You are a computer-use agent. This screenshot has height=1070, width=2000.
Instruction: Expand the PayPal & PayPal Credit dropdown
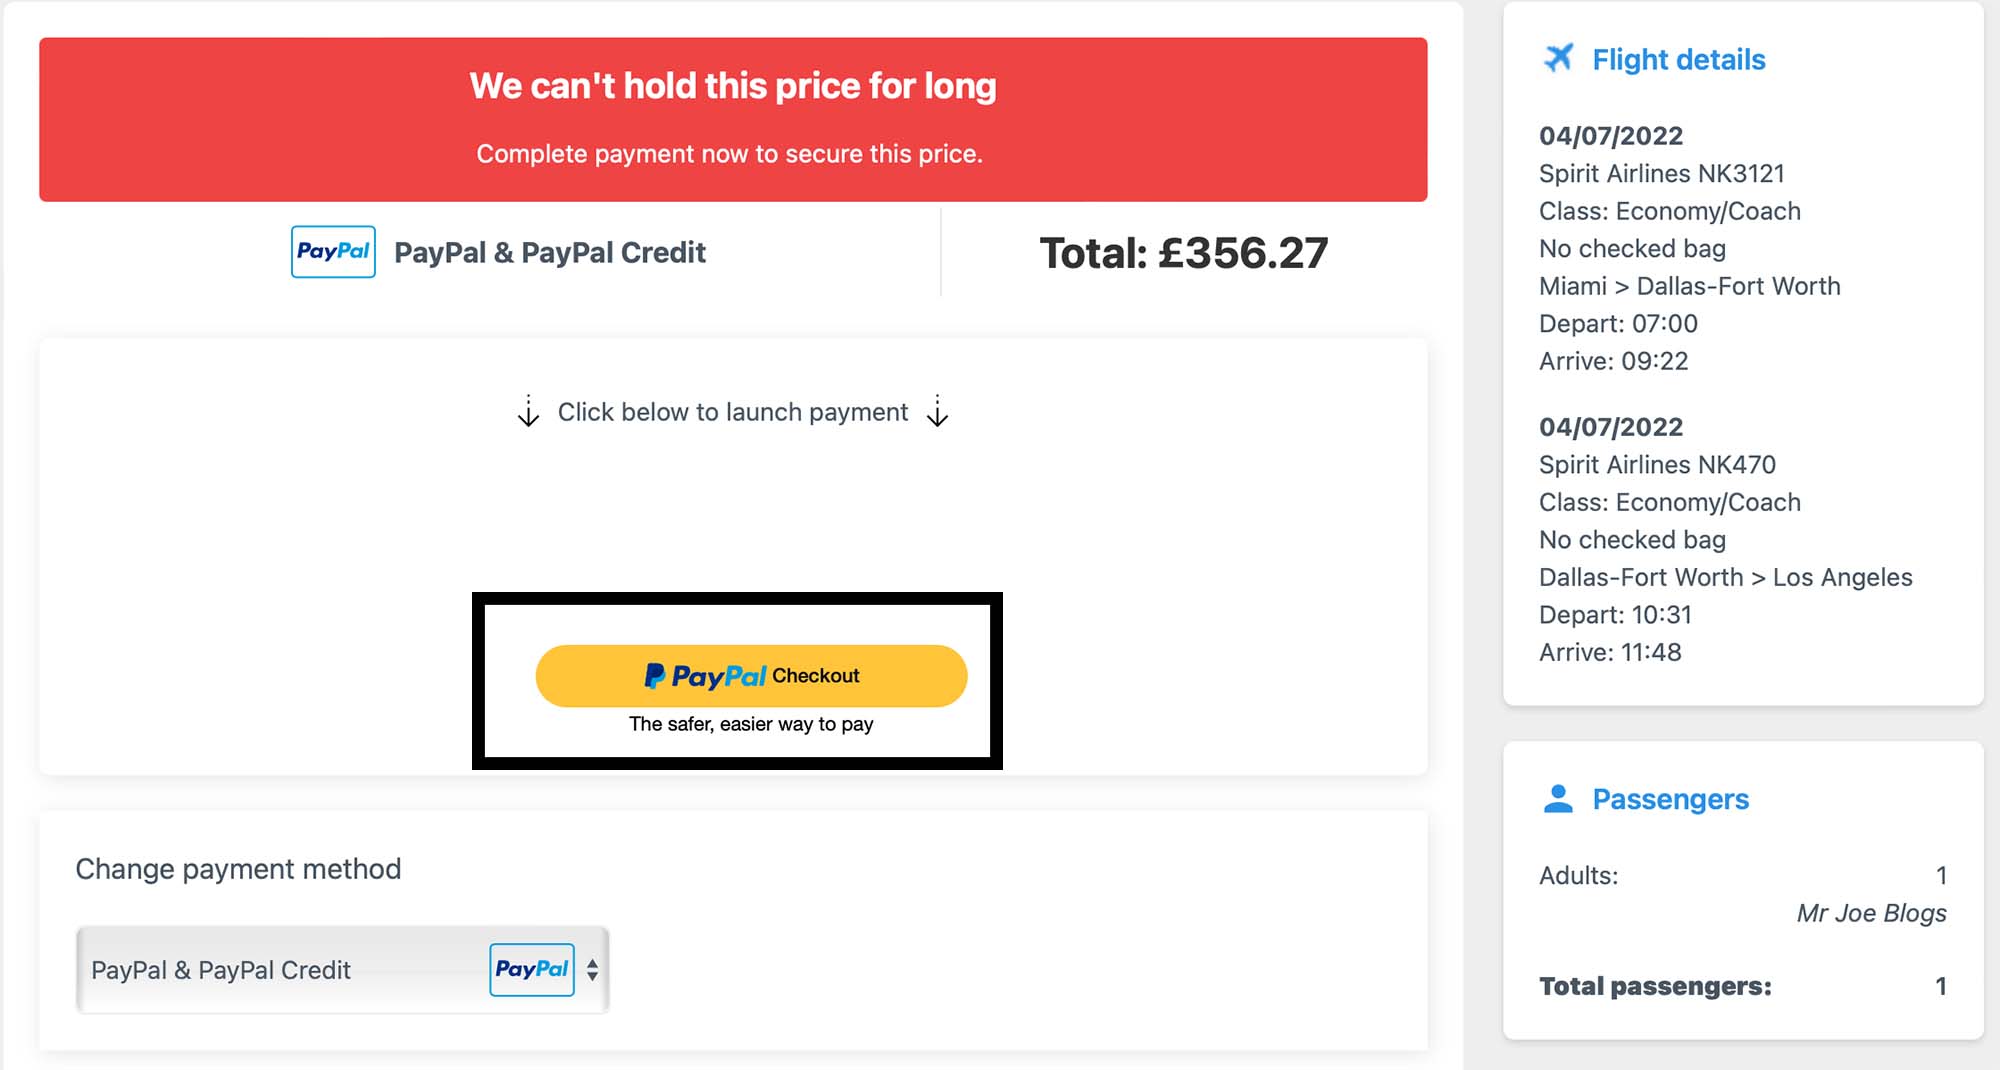[x=342, y=969]
